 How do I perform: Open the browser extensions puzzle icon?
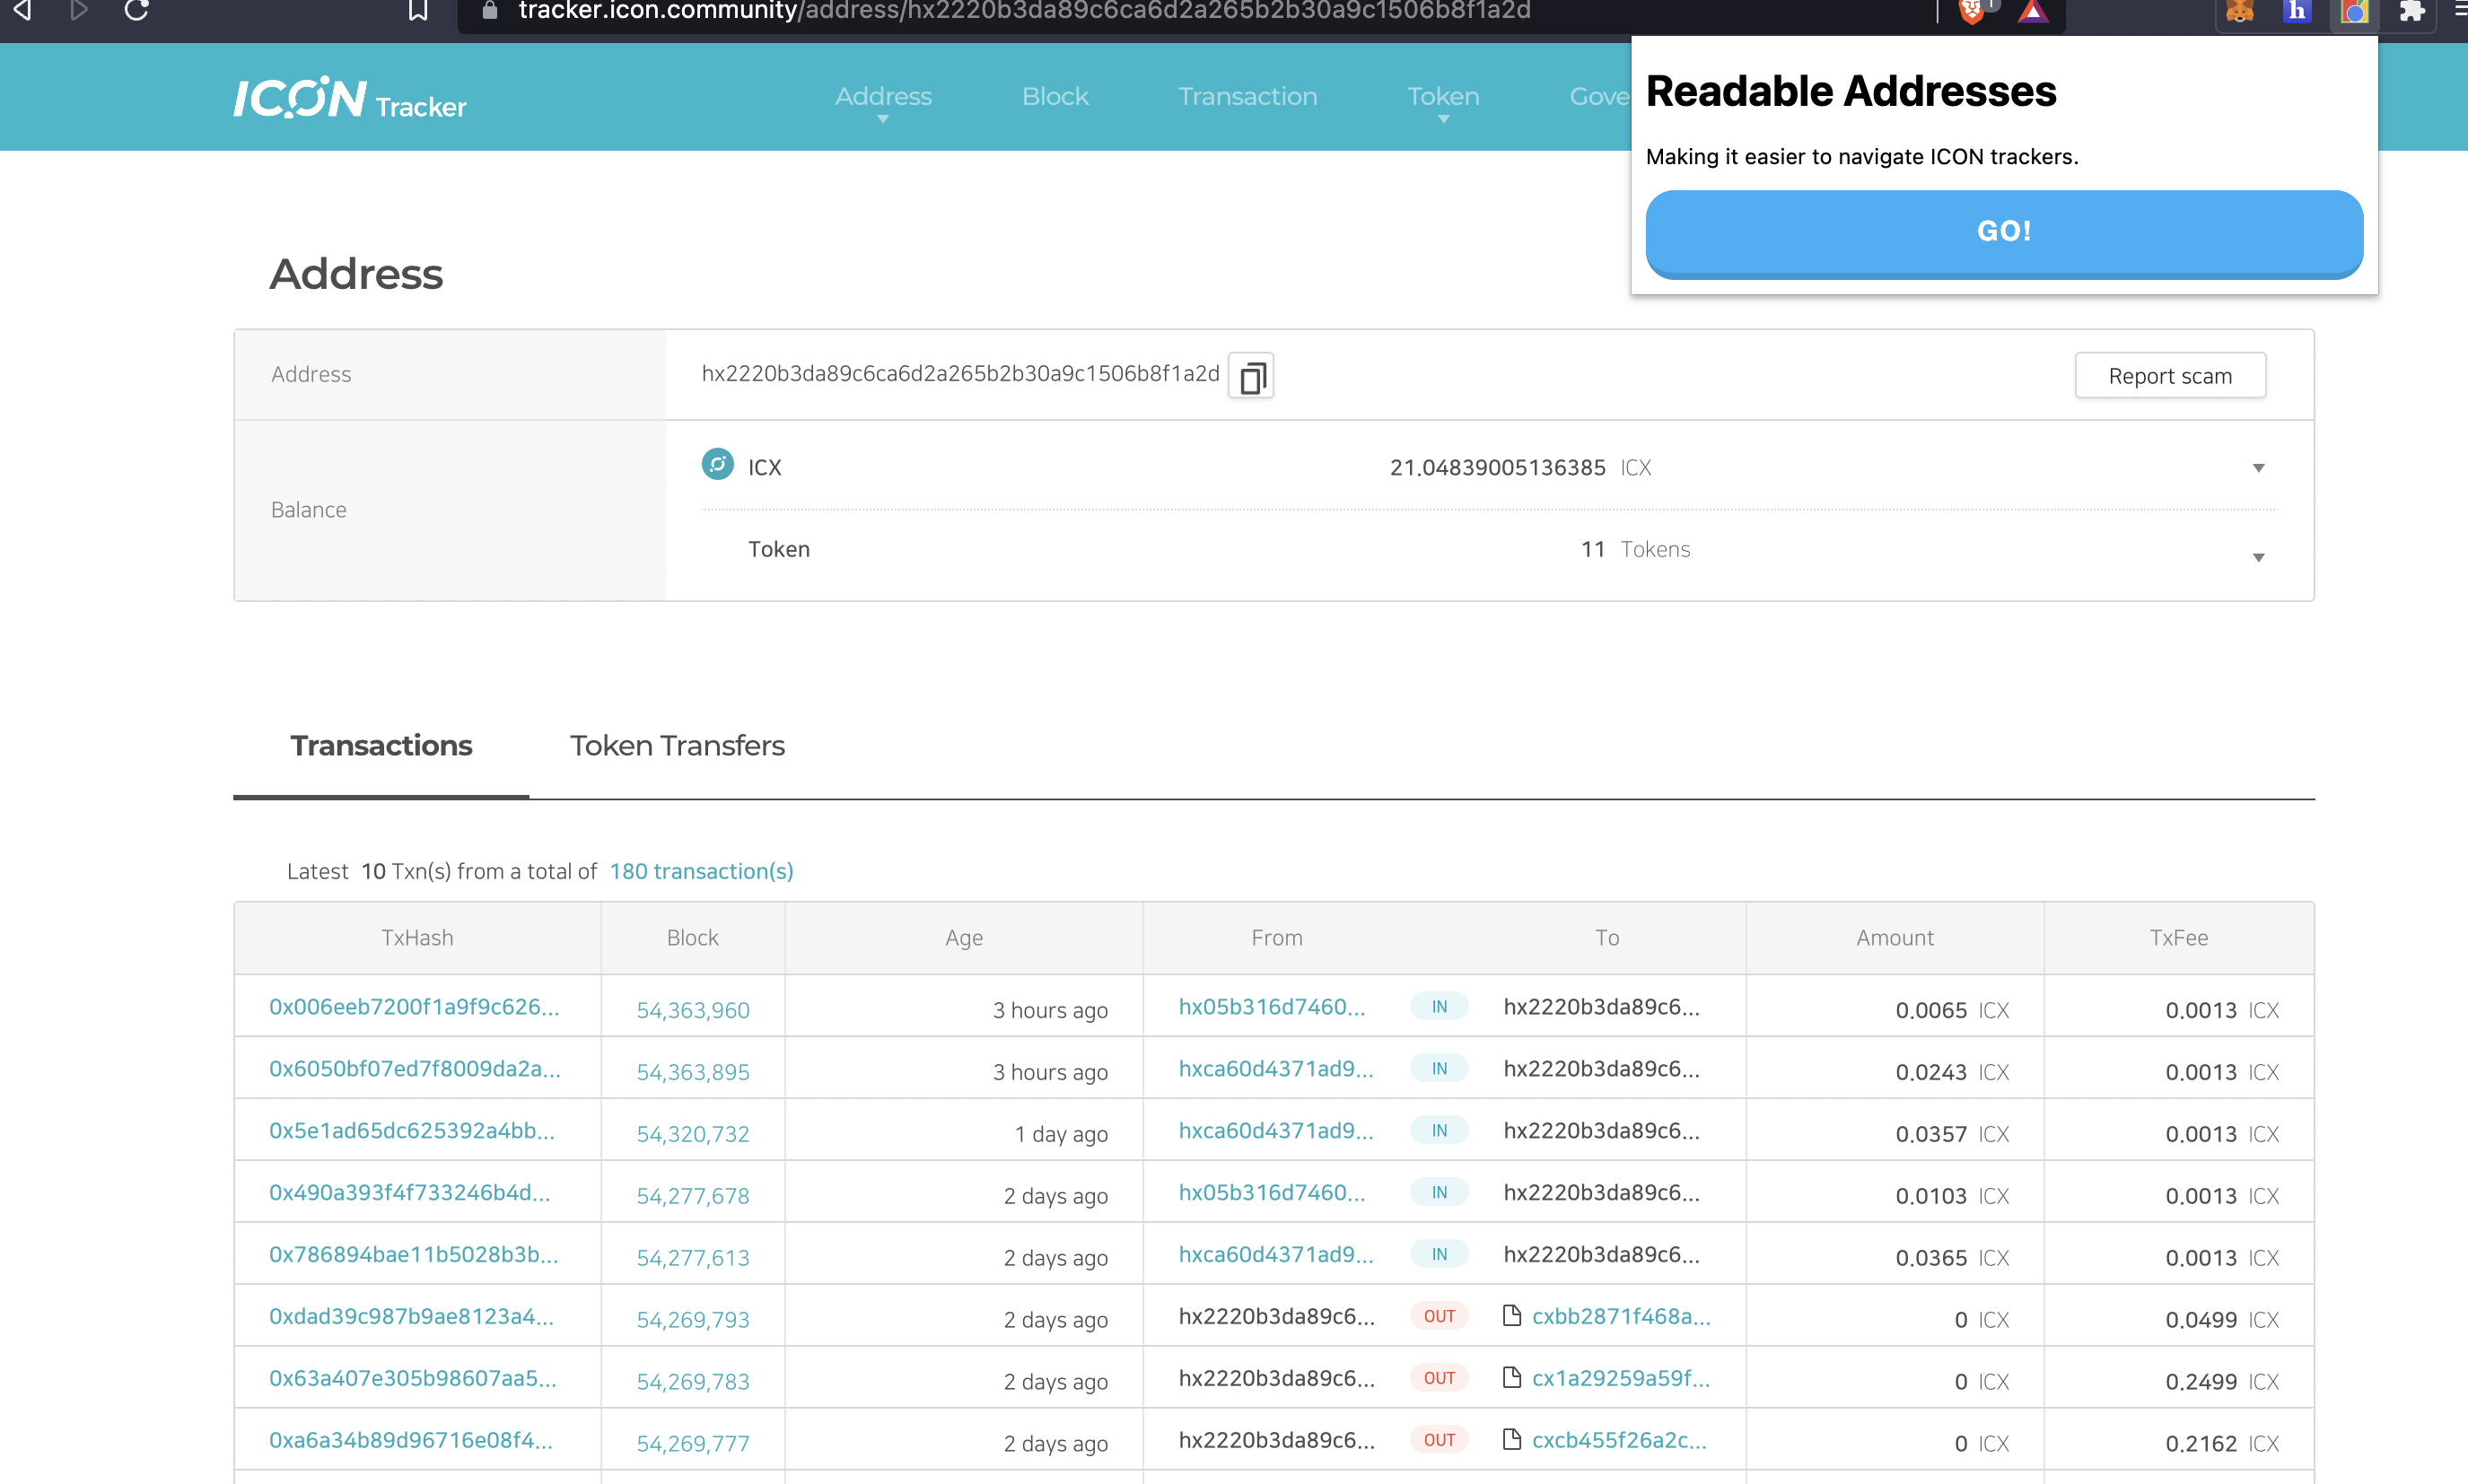coord(2411,11)
